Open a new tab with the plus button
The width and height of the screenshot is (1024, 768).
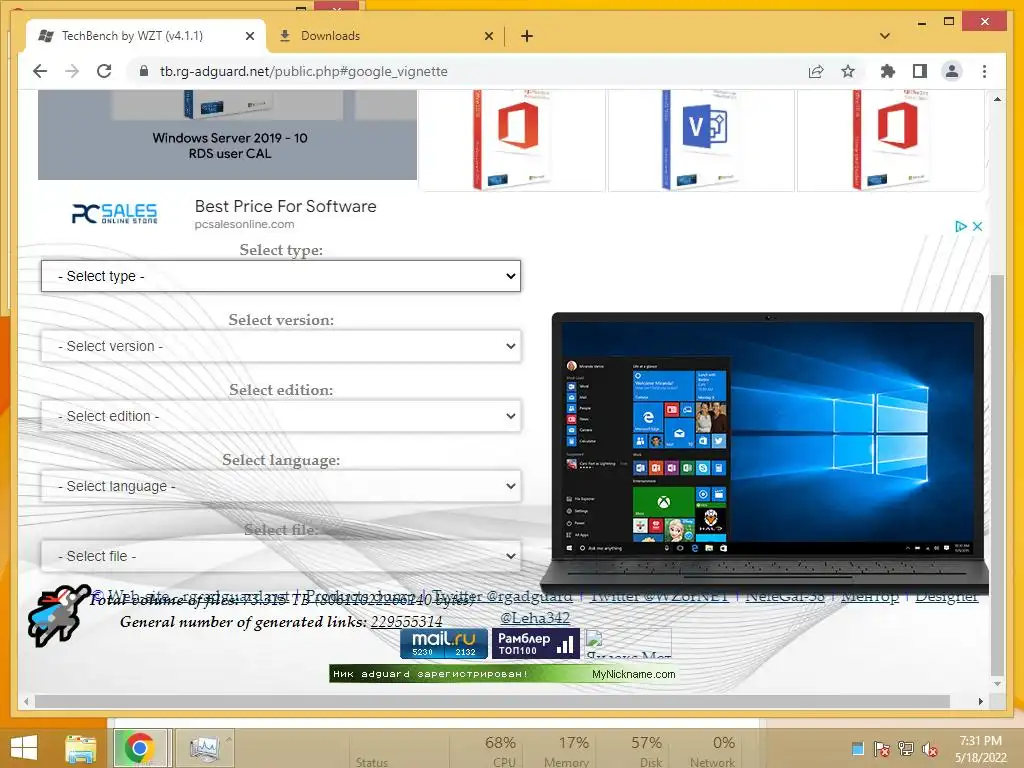[526, 36]
